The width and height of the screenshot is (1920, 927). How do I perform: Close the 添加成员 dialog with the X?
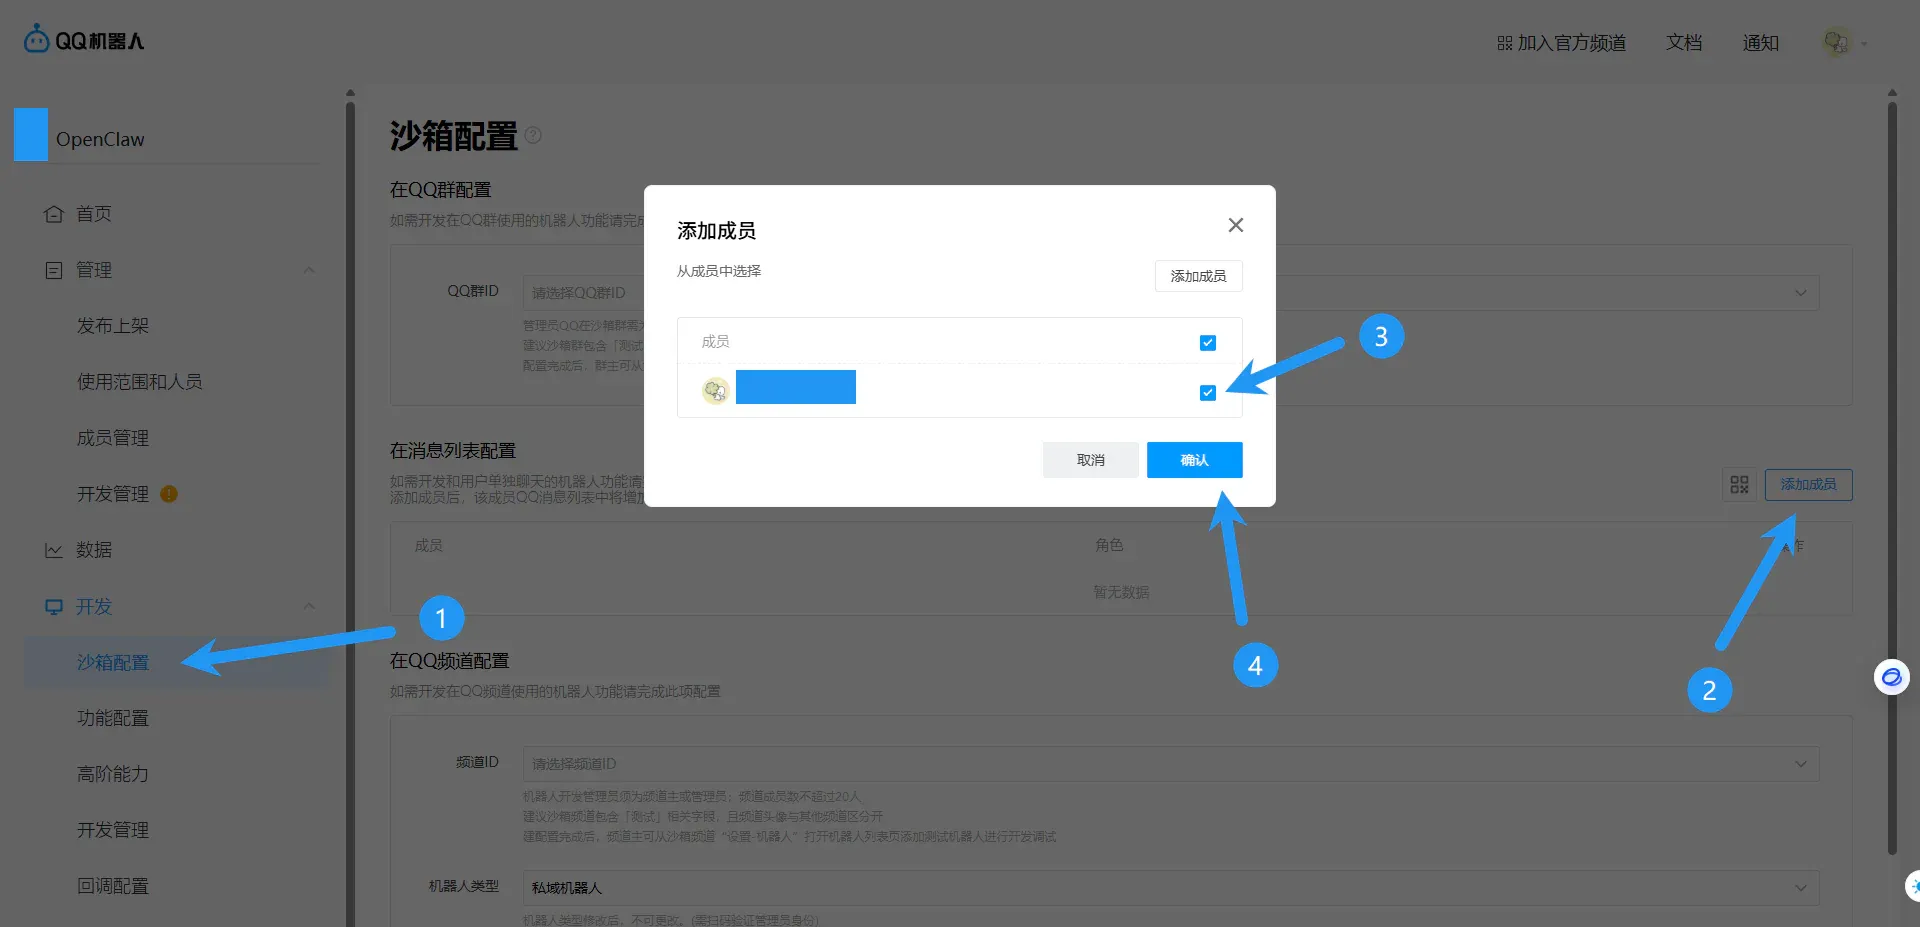1236,225
